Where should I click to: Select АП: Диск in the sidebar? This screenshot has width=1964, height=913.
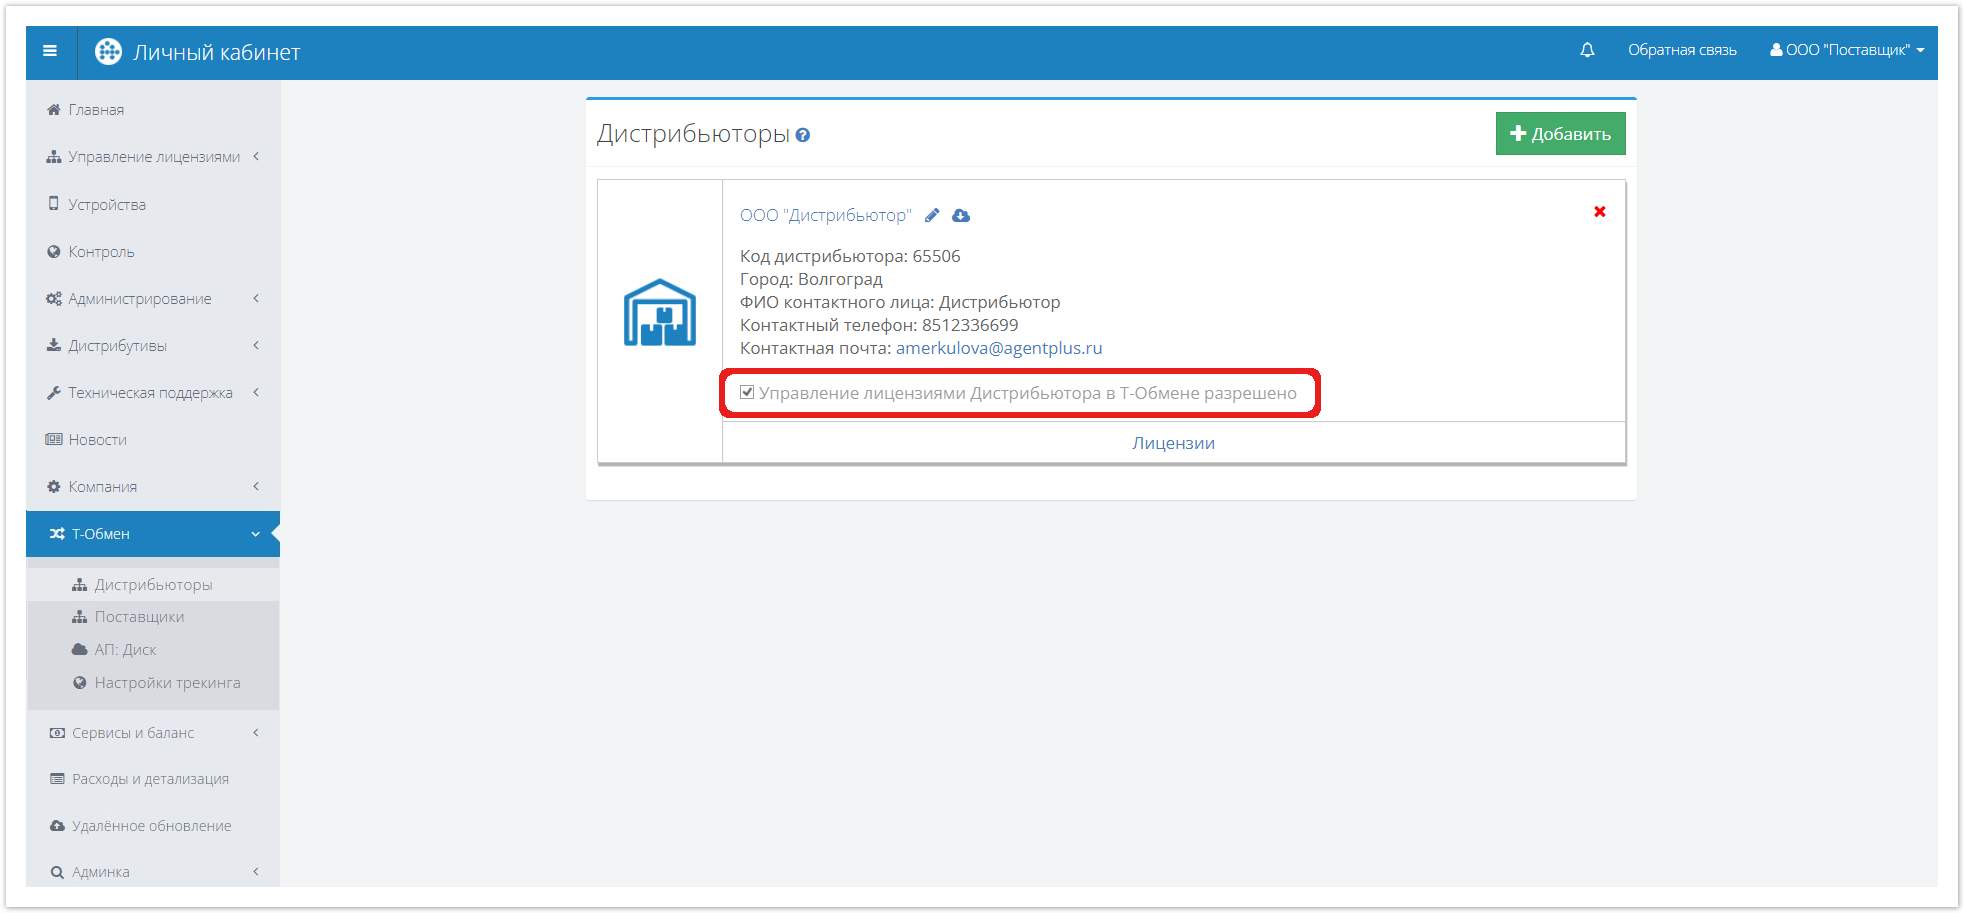tap(125, 650)
